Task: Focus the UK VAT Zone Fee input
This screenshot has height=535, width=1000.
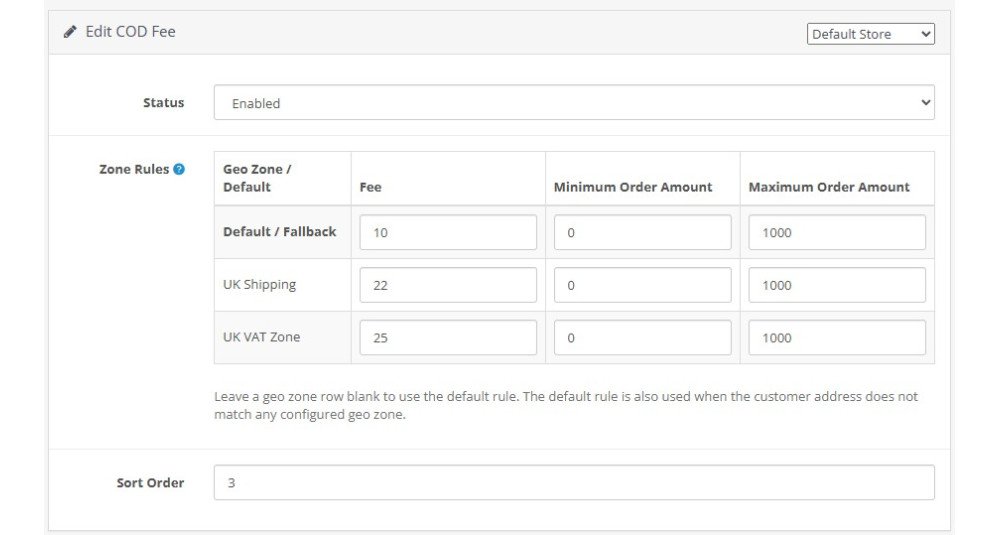Action: (x=448, y=338)
